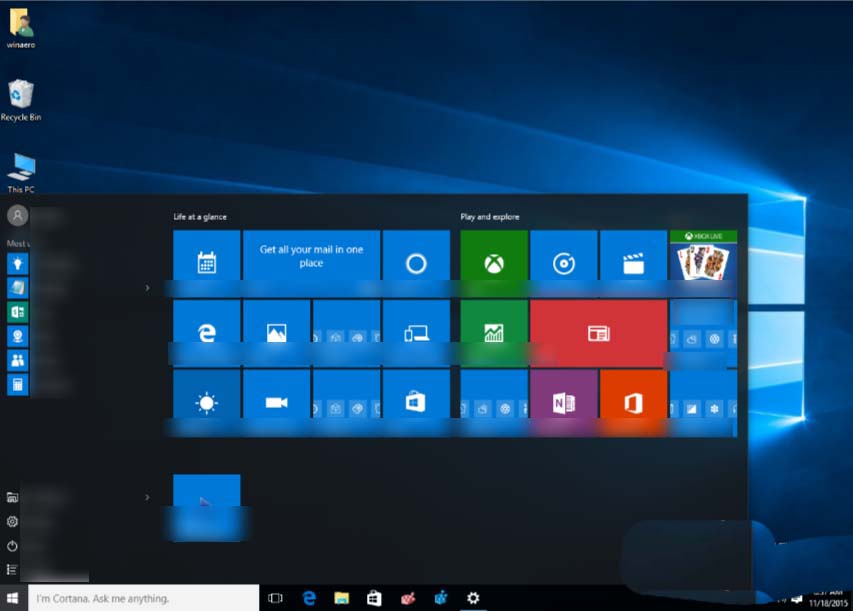Click the 'Life at a glance' group heading
Viewport: 853px width, 611px height.
[200, 217]
